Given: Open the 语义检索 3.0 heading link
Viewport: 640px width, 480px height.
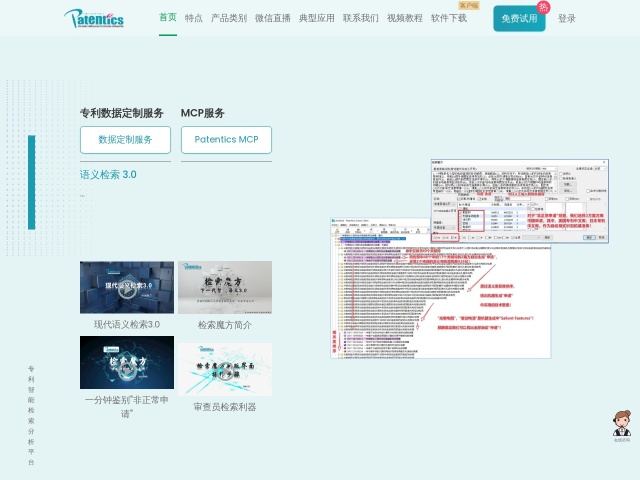Looking at the screenshot, I should pos(108,175).
